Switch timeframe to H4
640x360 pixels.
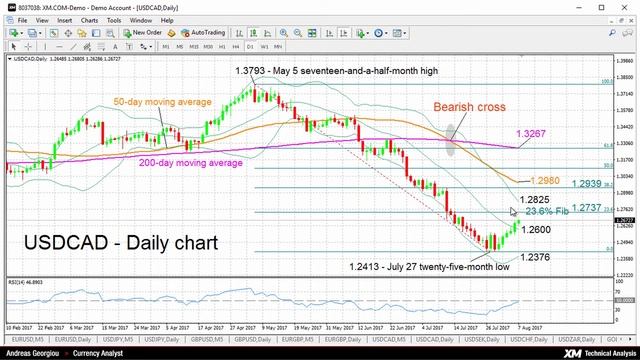coord(236,47)
